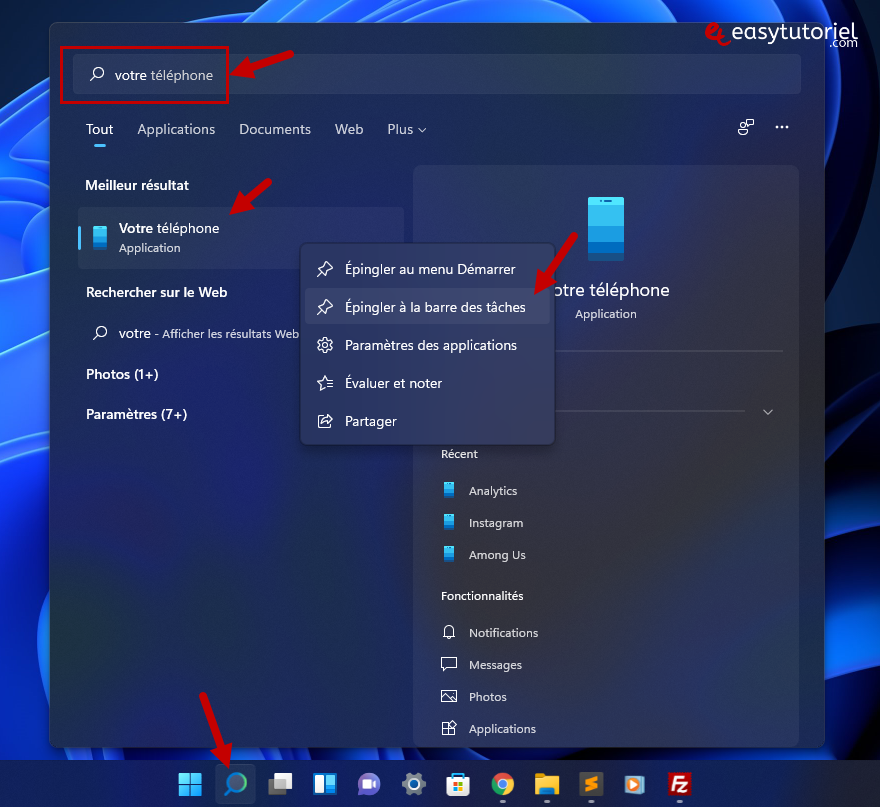Open the Photos (1+) results group

(122, 374)
